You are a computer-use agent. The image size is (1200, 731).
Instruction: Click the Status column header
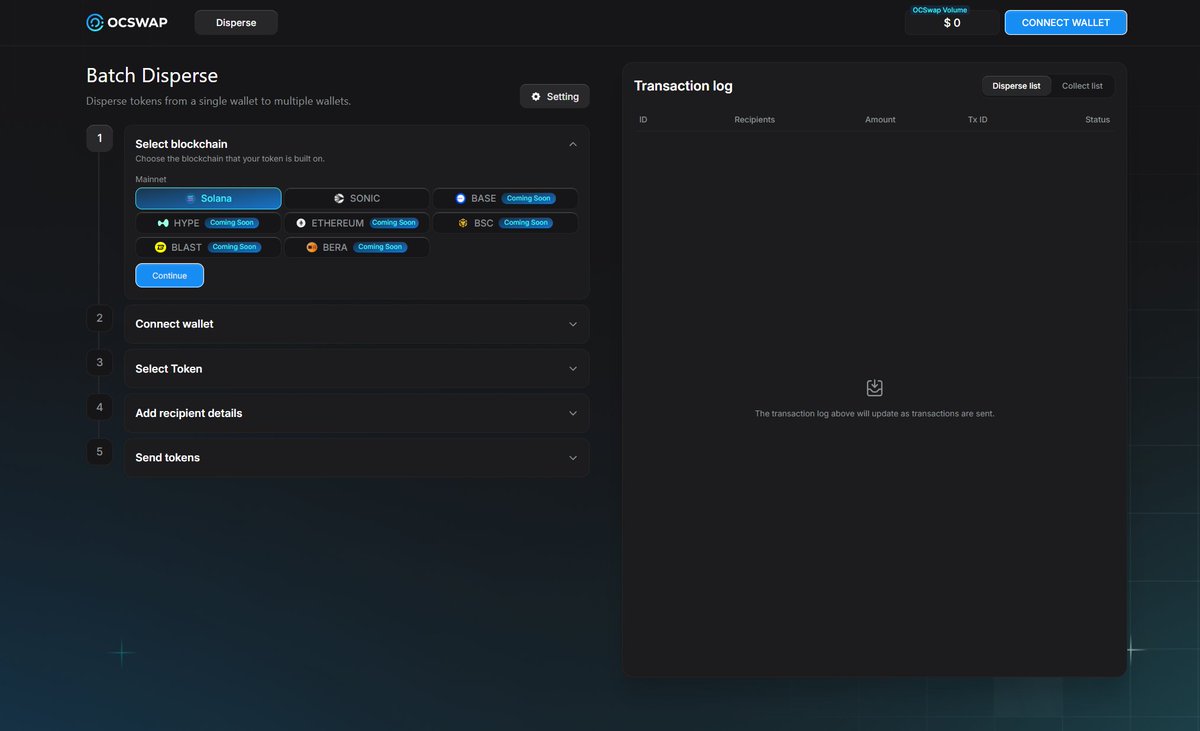[1097, 119]
